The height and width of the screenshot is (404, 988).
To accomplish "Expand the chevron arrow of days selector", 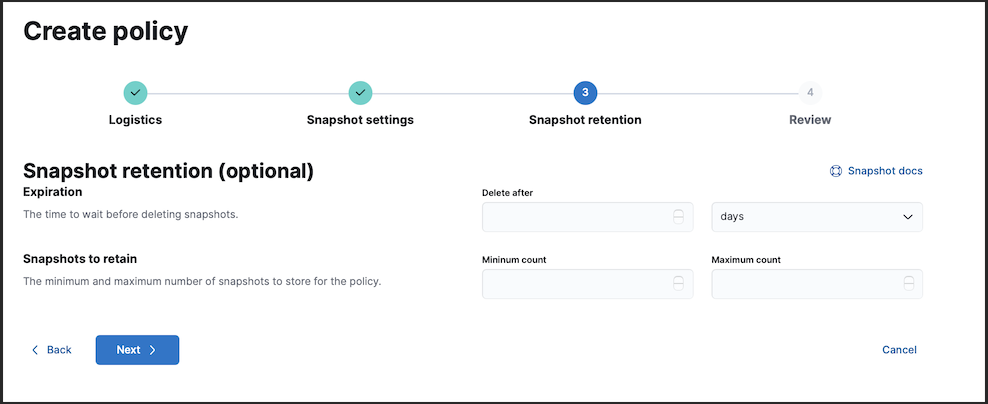I will 907,216.
